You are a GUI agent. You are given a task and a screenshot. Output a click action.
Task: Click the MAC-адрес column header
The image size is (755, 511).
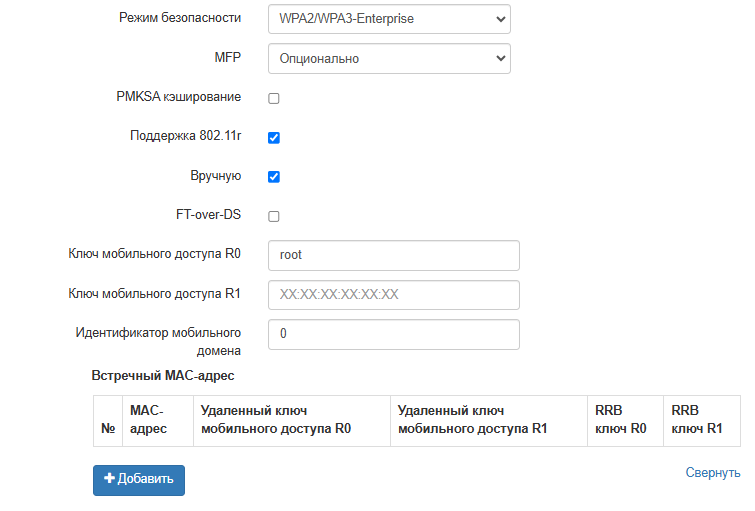coord(147,420)
